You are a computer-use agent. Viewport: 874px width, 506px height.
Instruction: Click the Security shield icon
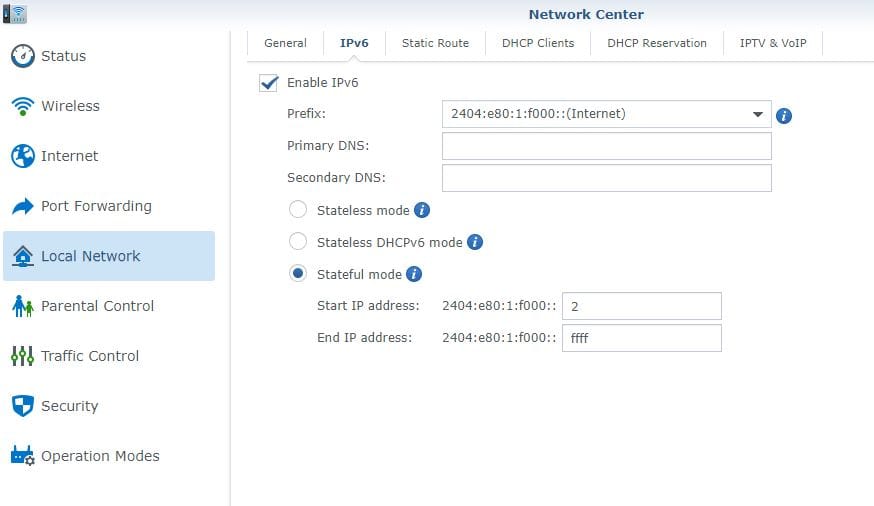[22, 406]
